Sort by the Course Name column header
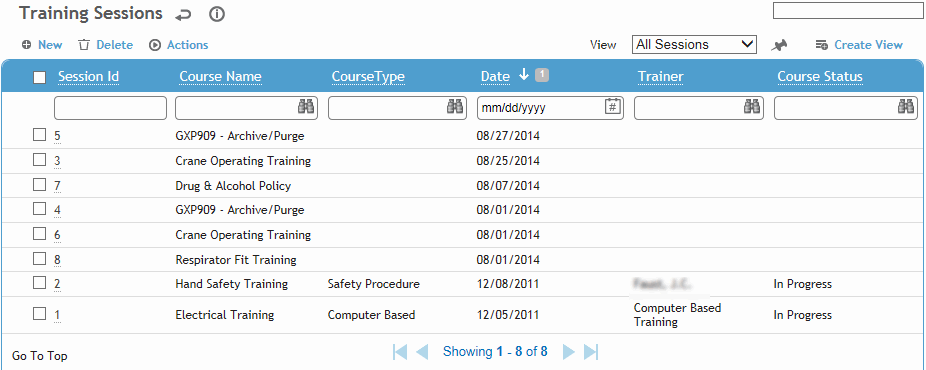Image resolution: width=926 pixels, height=370 pixels. coord(220,76)
